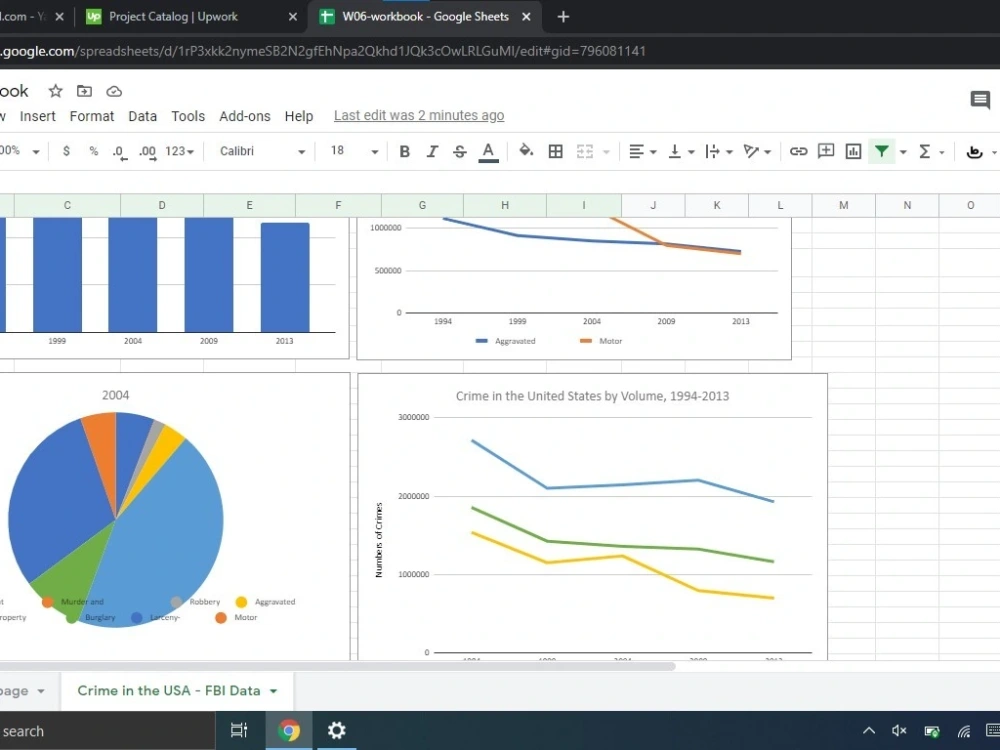The image size is (1000, 750).
Task: Close the W06-workbook browser tab
Action: [x=526, y=17]
